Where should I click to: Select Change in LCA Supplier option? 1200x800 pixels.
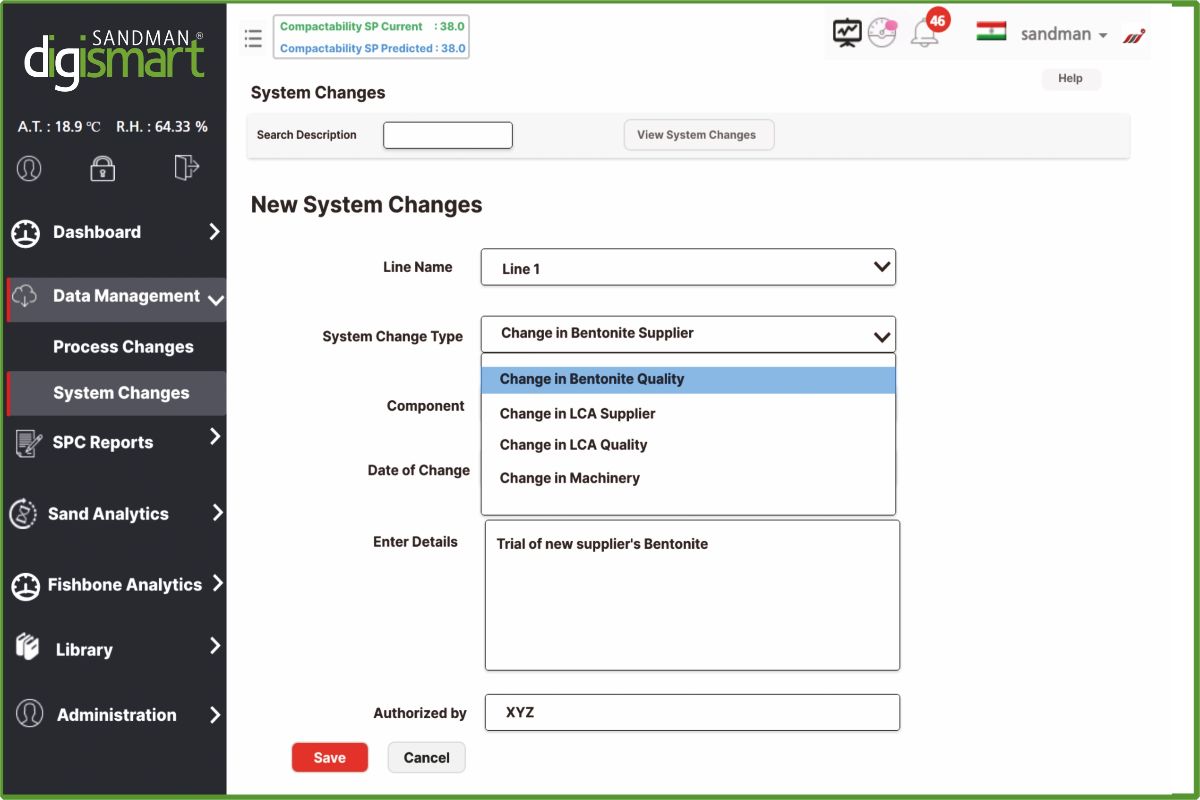point(577,413)
